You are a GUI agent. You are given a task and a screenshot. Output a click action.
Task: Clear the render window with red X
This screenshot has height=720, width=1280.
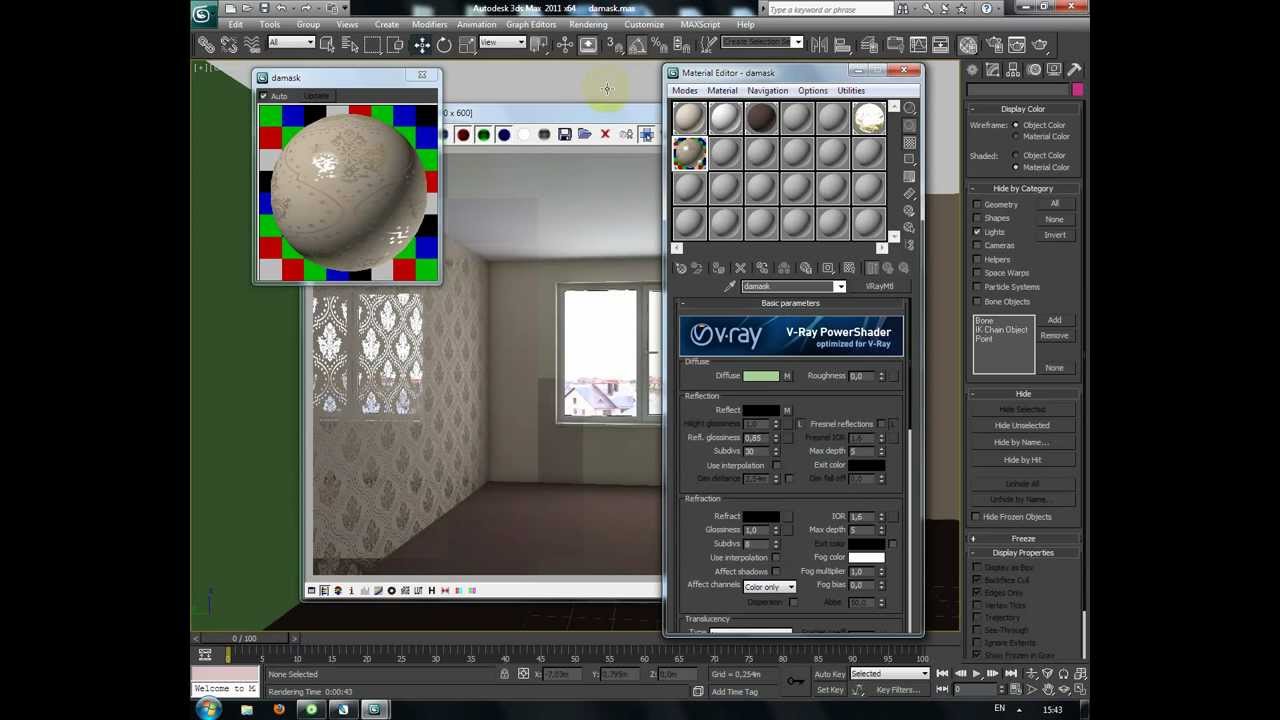tap(605, 134)
